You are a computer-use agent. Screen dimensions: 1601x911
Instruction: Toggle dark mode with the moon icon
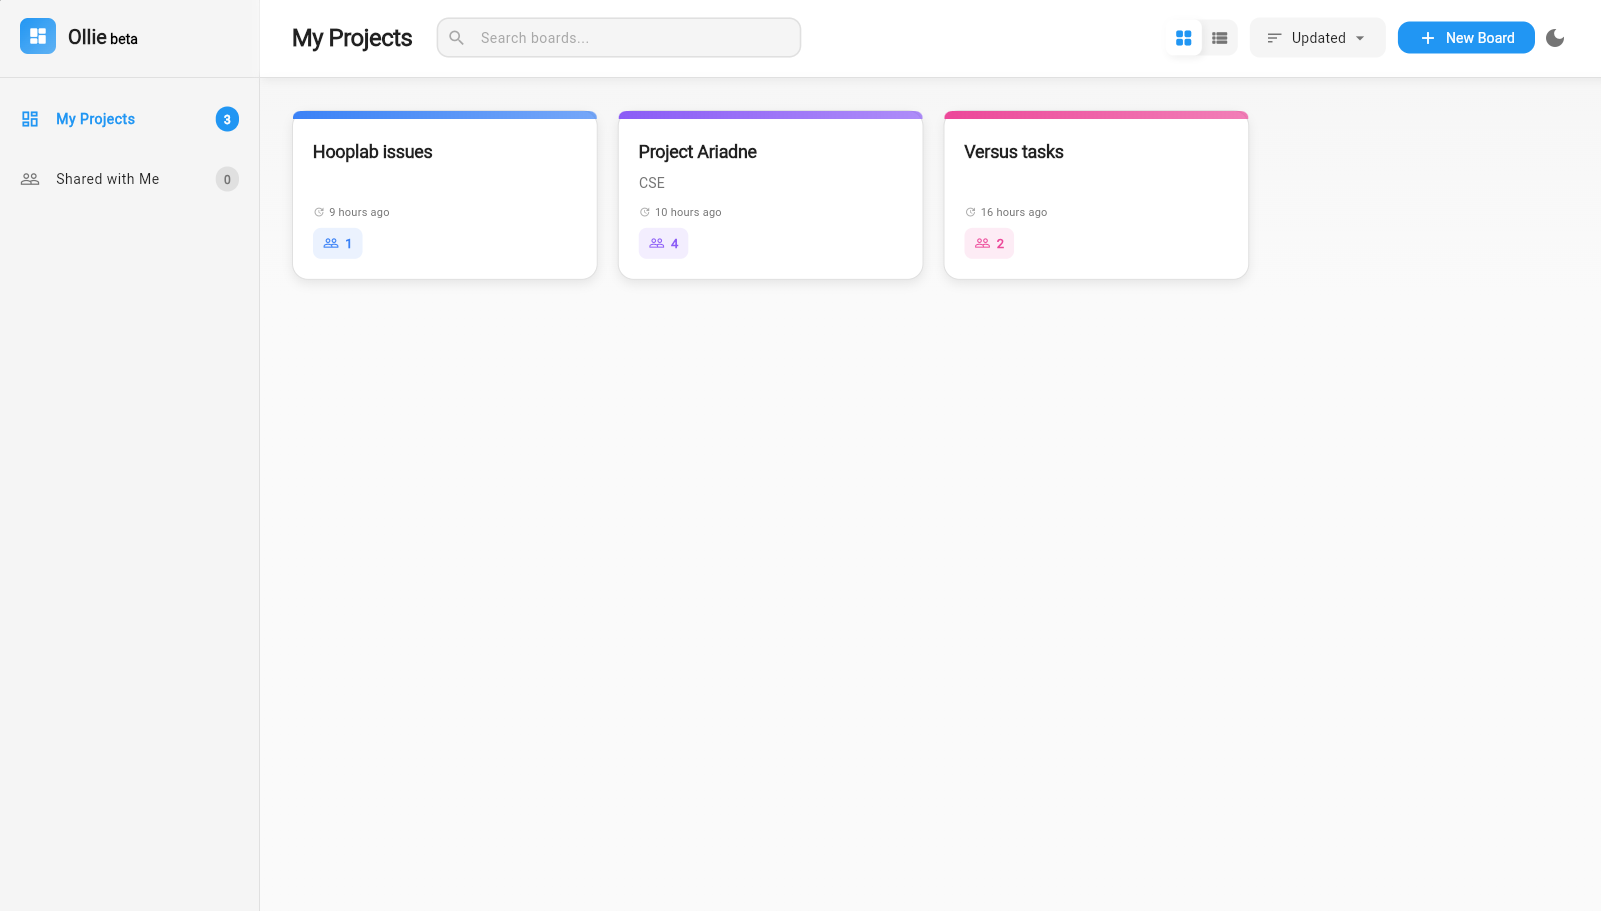pos(1555,37)
